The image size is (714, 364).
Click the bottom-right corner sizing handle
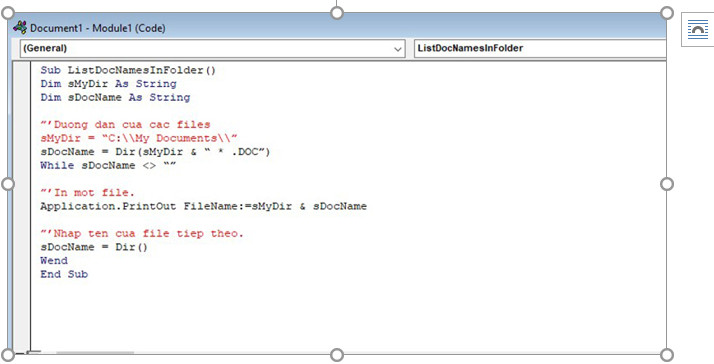pos(667,355)
